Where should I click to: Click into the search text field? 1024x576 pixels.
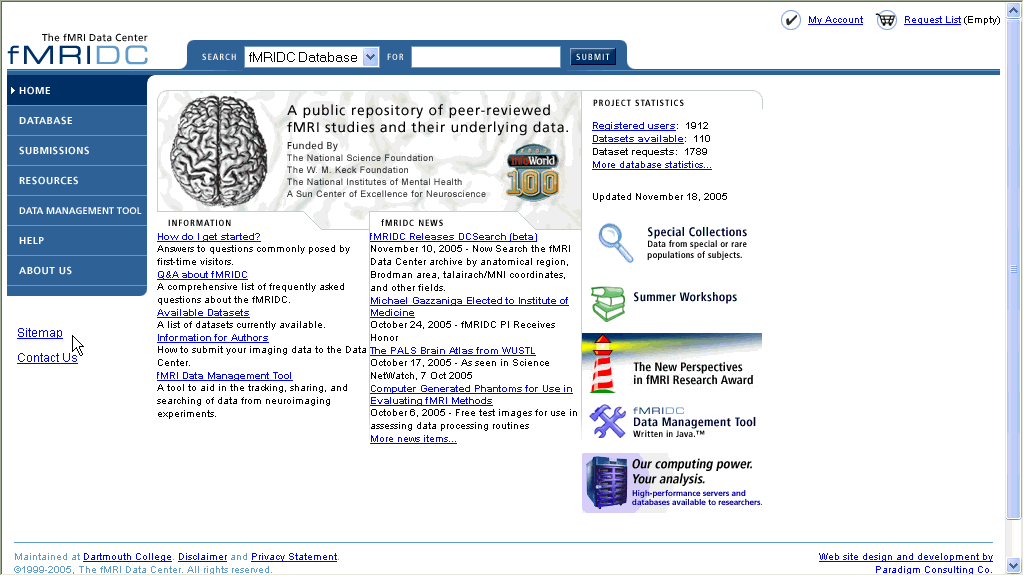[485, 57]
